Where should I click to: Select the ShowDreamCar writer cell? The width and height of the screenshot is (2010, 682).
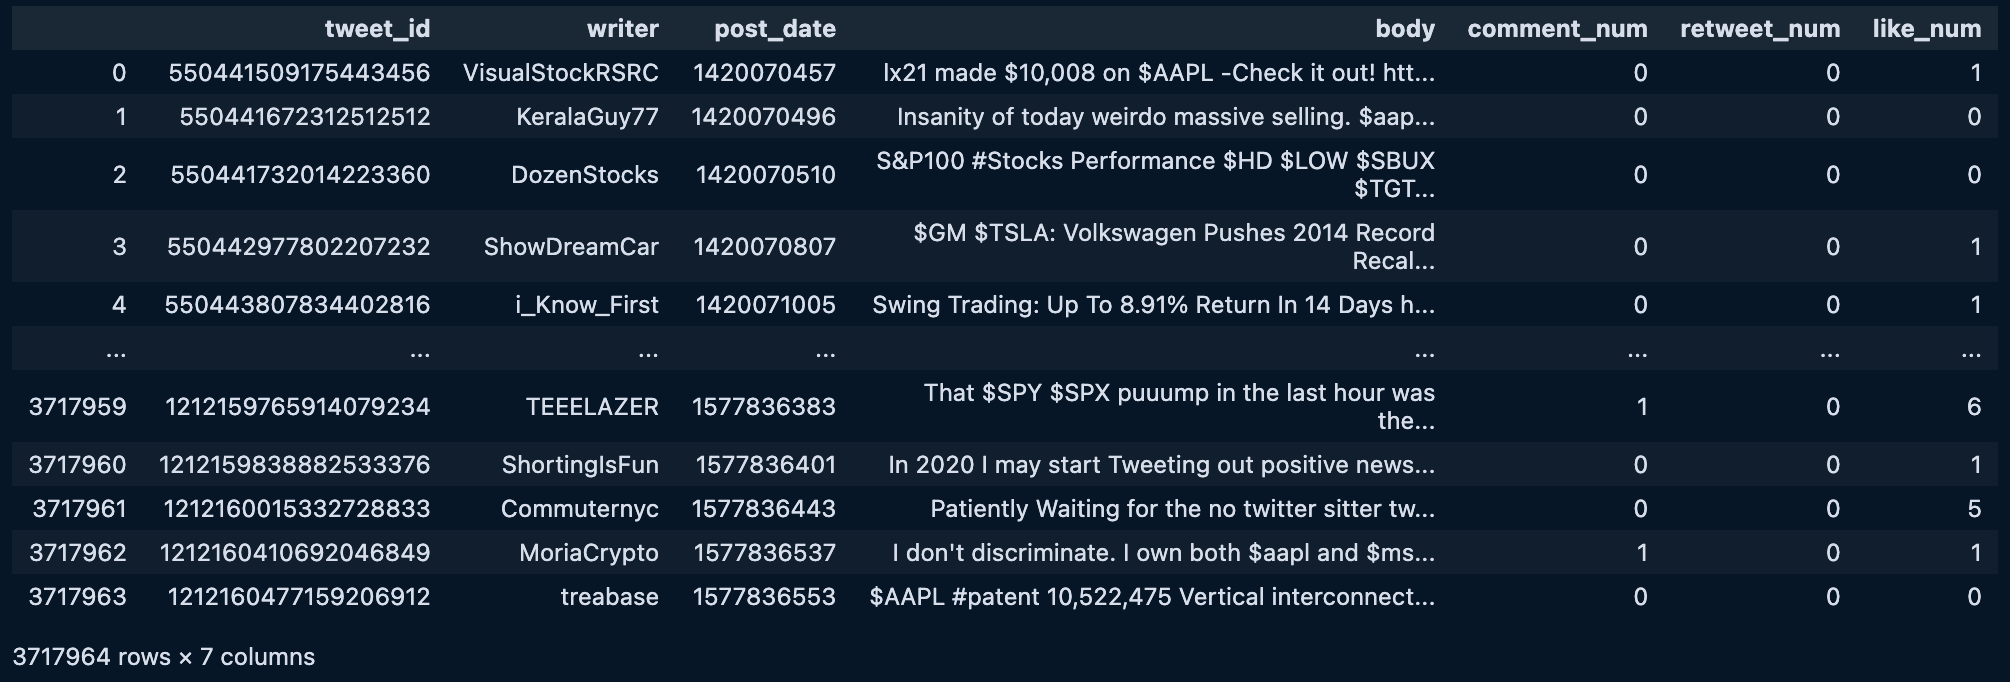(571, 247)
